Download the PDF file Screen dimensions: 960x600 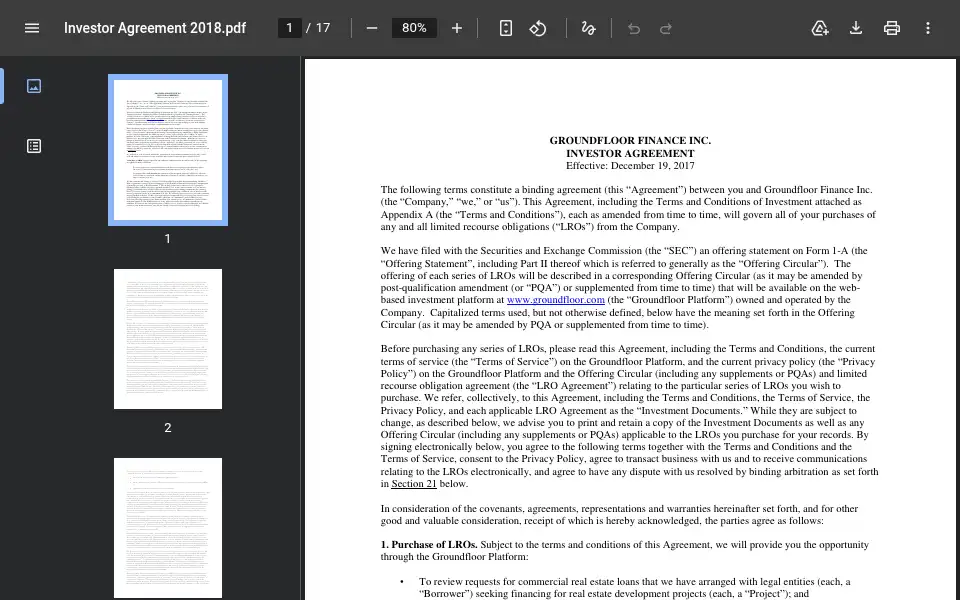[856, 28]
